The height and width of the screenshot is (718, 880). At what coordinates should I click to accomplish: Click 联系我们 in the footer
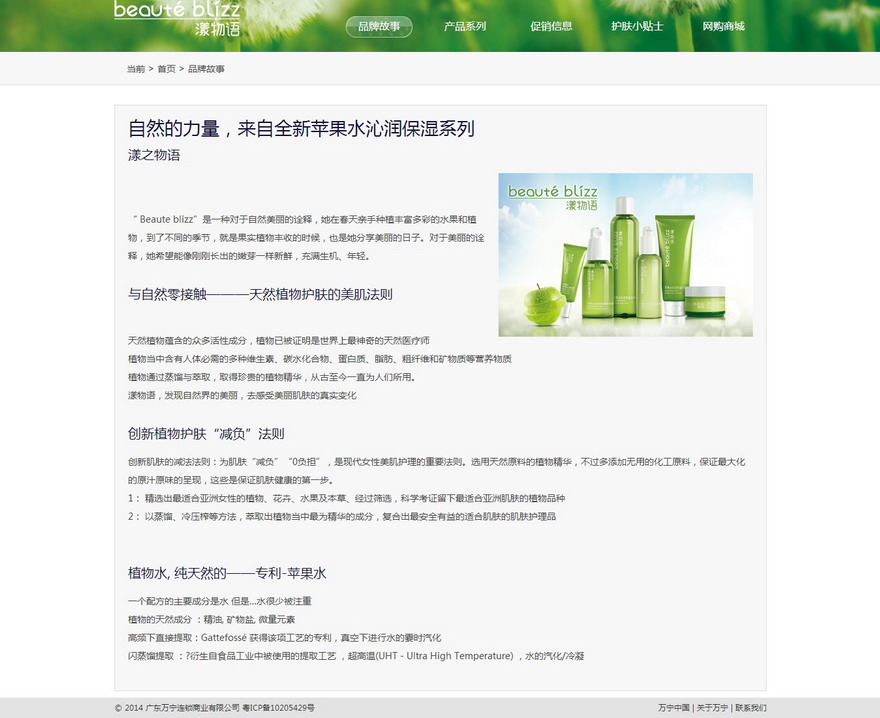(751, 708)
